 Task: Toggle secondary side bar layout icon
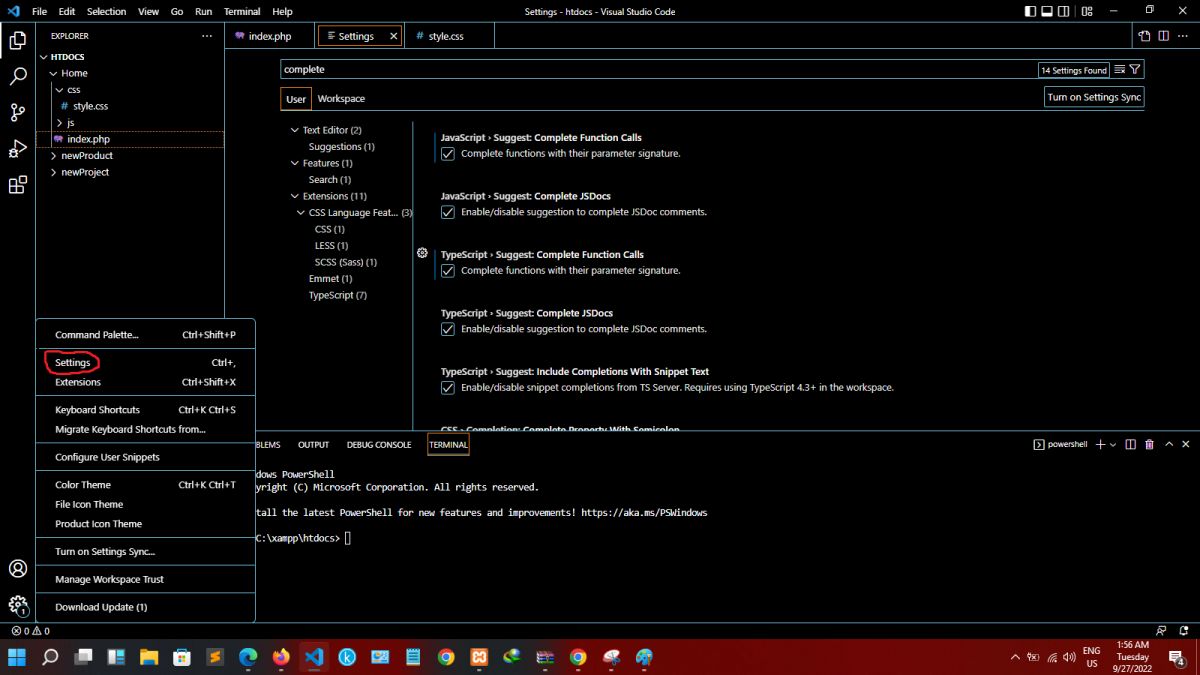point(1064,11)
